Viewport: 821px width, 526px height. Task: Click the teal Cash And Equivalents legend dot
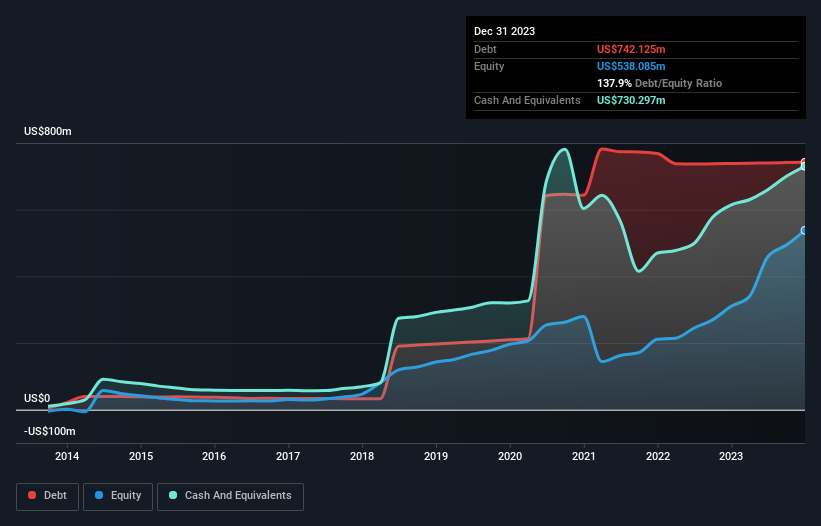point(173,495)
